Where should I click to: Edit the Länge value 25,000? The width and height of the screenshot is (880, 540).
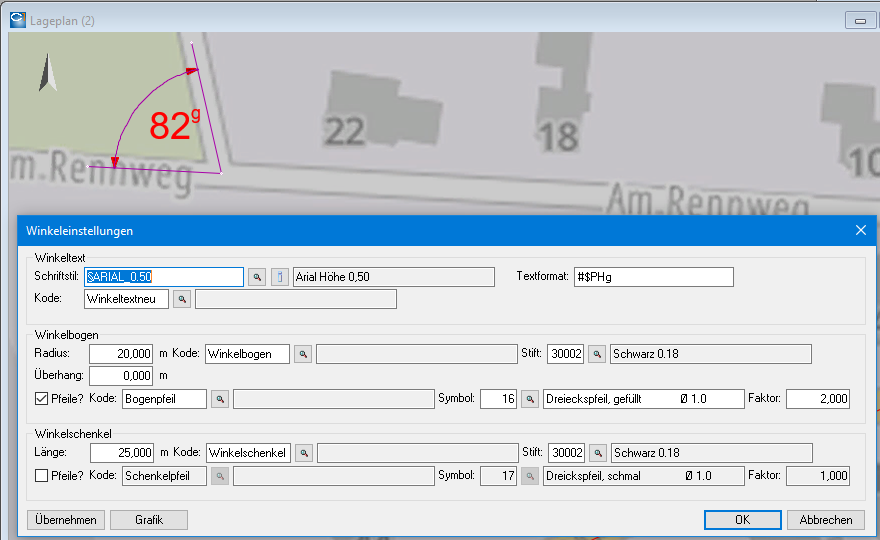(x=122, y=453)
